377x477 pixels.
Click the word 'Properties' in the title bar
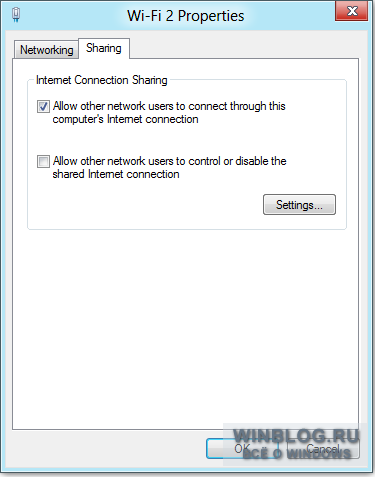pos(211,16)
